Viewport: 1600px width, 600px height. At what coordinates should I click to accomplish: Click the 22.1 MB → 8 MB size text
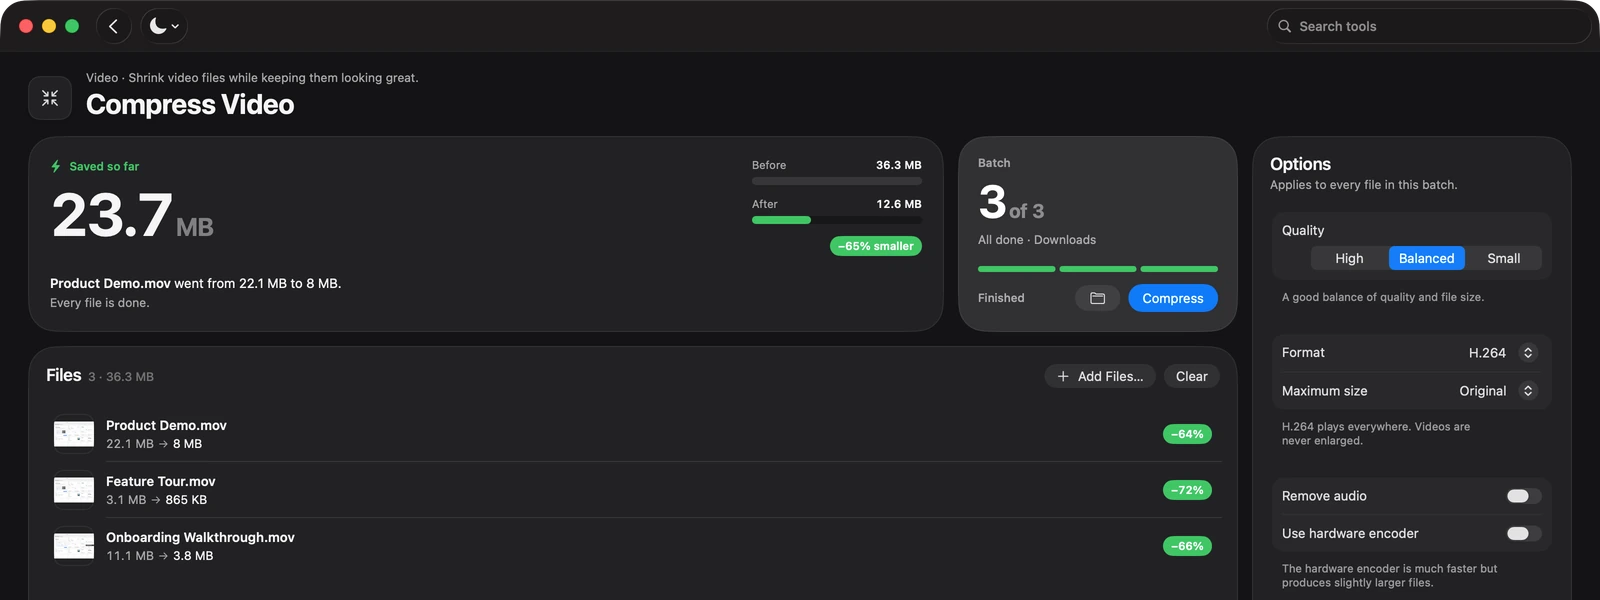click(x=154, y=444)
